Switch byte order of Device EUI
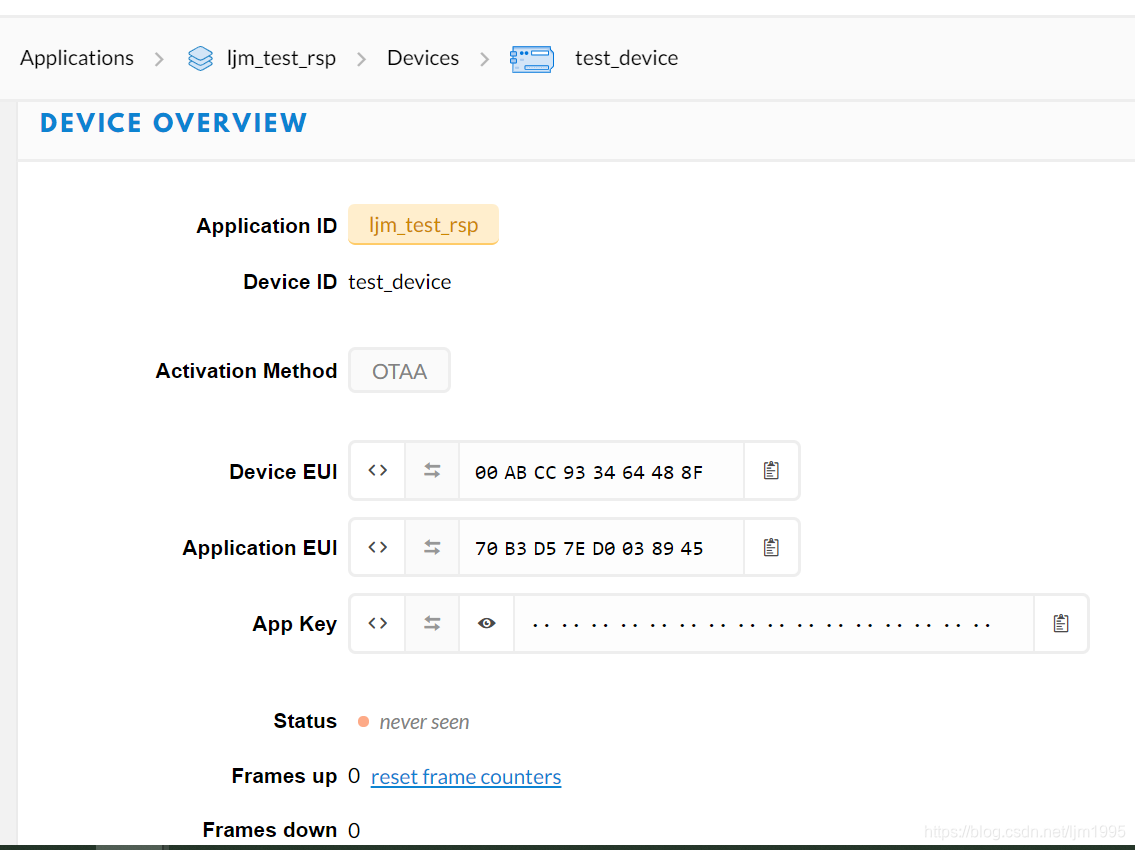Image resolution: width=1135 pixels, height=850 pixels. [x=432, y=471]
